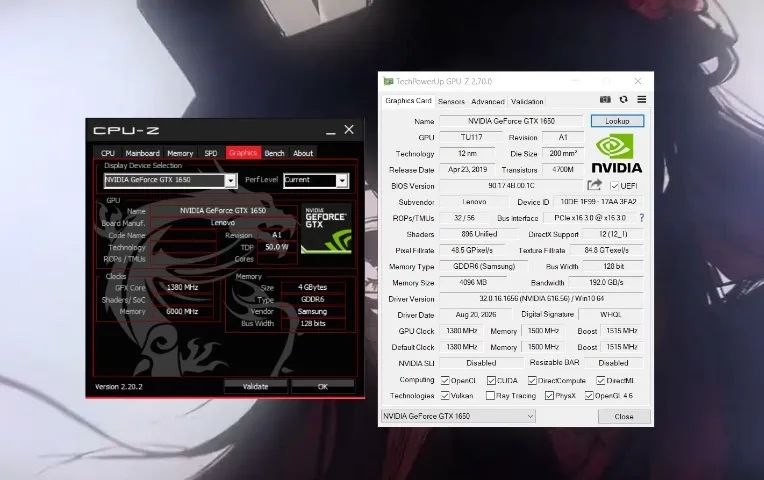Minimize the CPU-Z window
This screenshot has height=480, width=764.
(331, 132)
